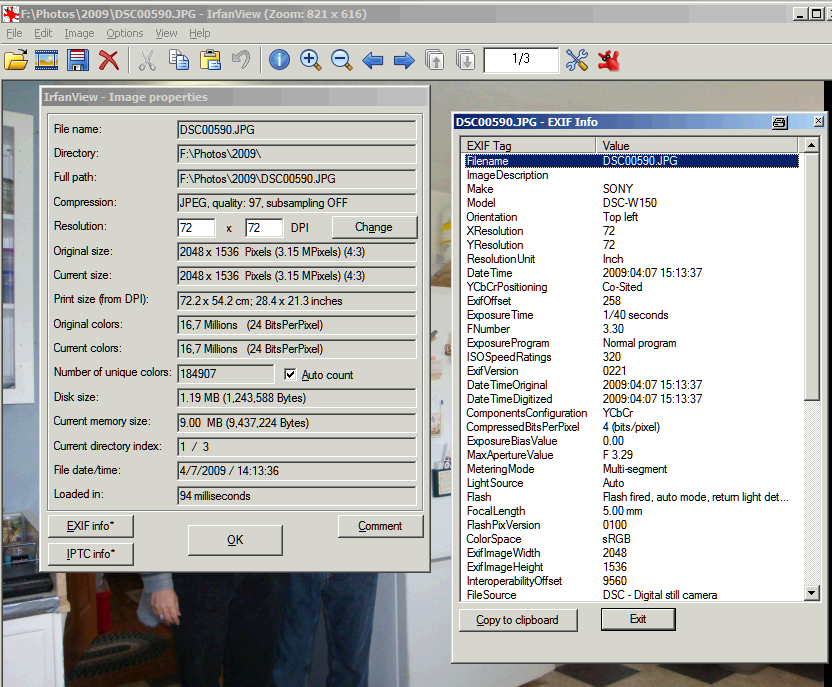Viewport: 832px width, 687px height.
Task: Click the red IrfanView cat mascot icon
Action: pyautogui.click(x=609, y=60)
